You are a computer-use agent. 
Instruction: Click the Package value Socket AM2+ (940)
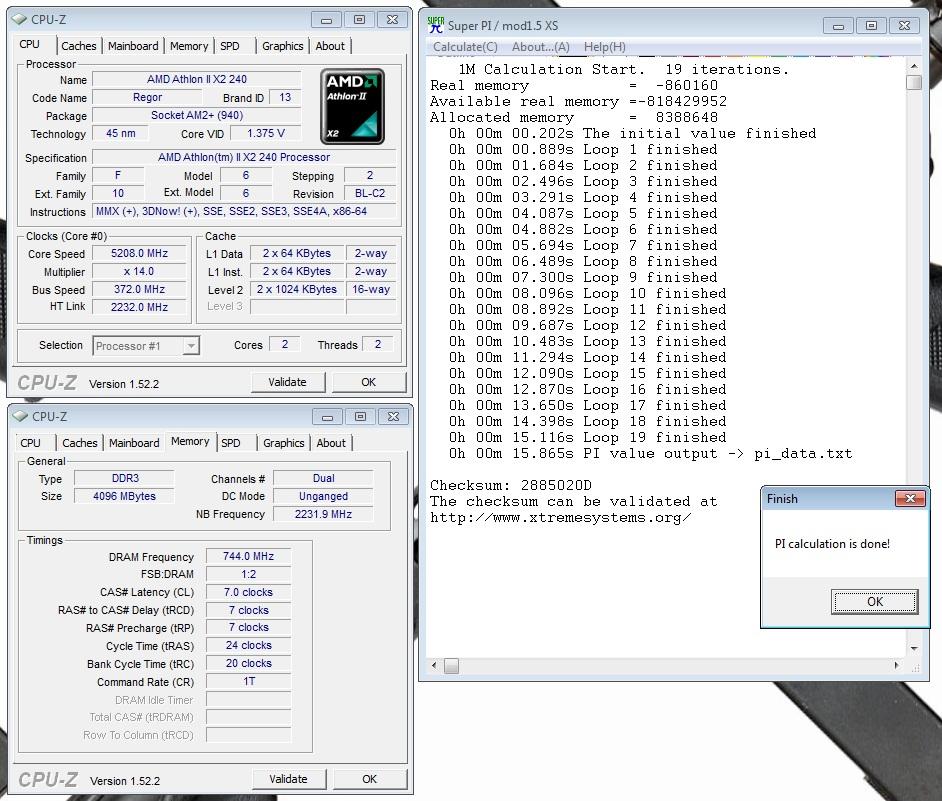pos(196,115)
